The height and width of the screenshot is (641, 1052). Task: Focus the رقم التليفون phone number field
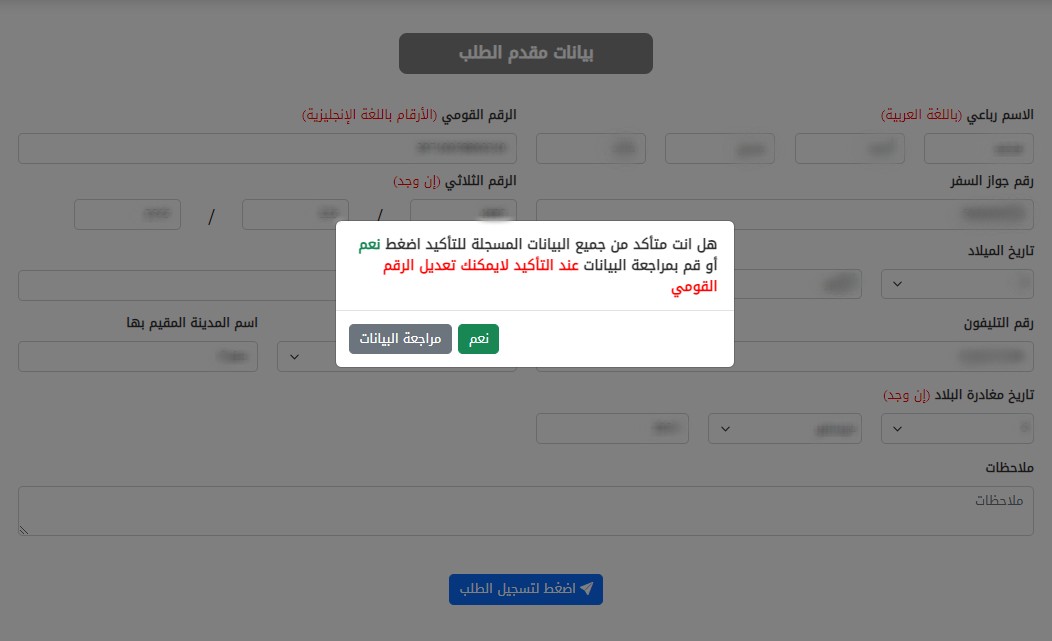(x=785, y=356)
